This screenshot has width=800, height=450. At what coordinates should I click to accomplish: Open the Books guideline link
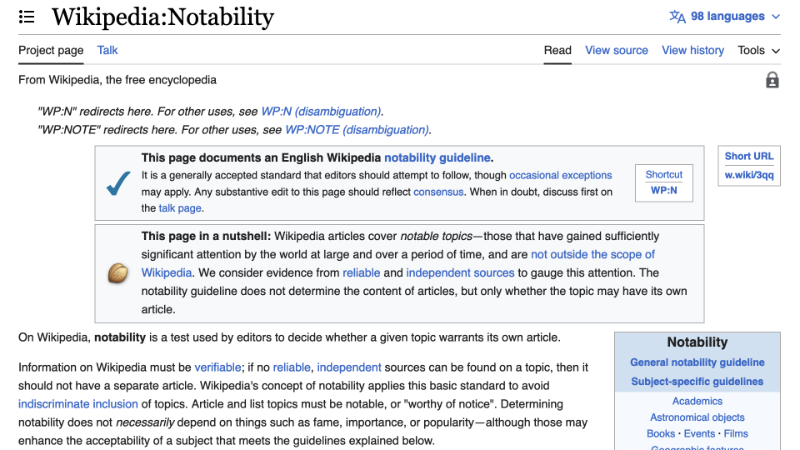click(x=661, y=434)
